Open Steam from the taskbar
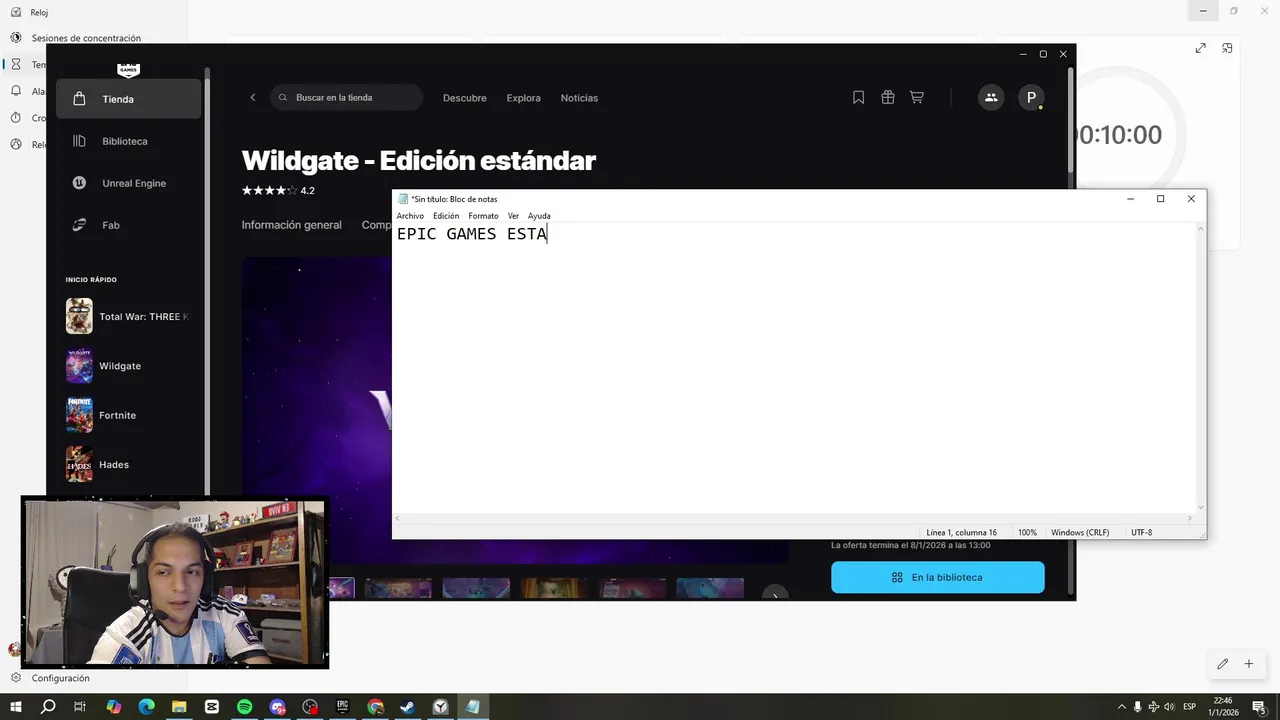 pyautogui.click(x=408, y=707)
